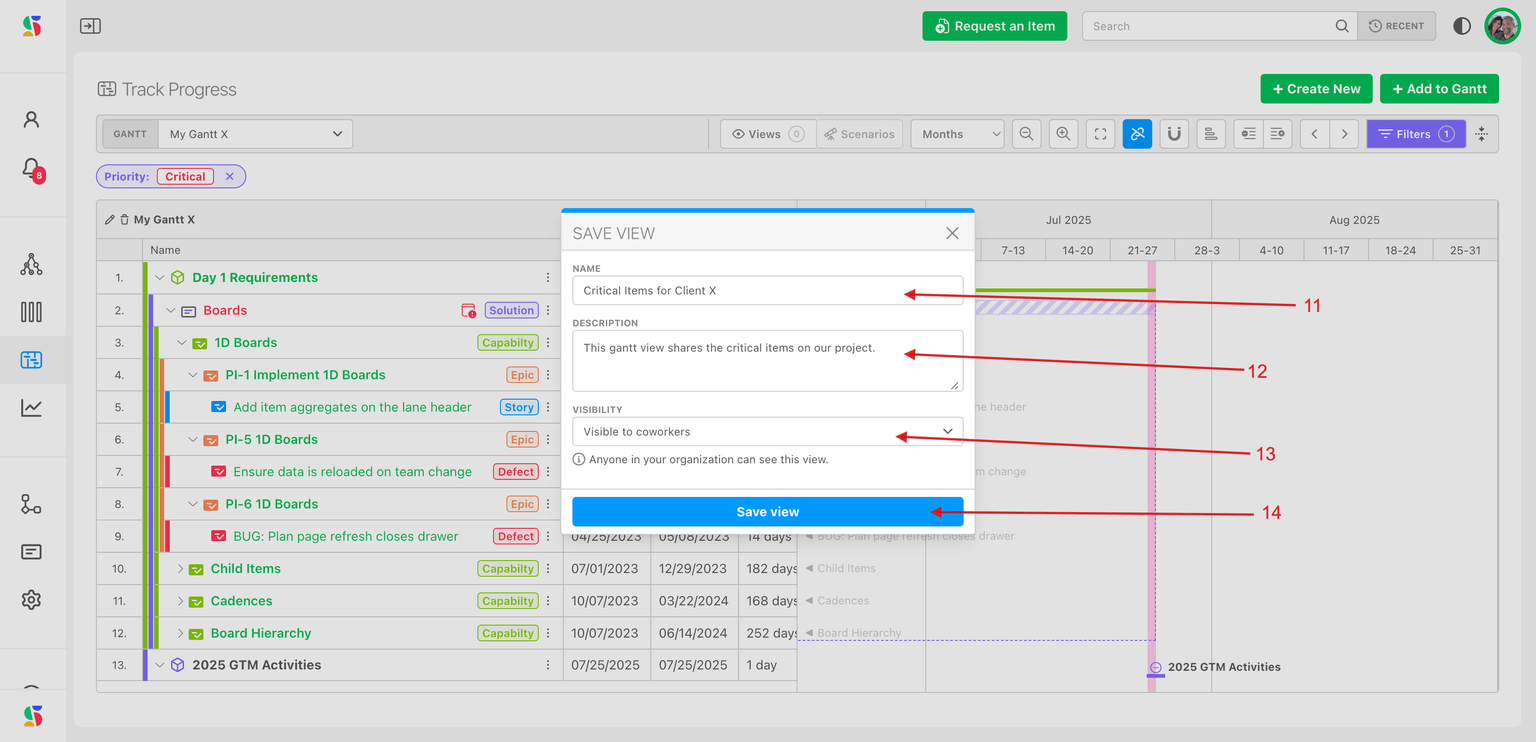Open the hierarchy tree icon in sidebar
Image resolution: width=1536 pixels, height=742 pixels.
[31, 264]
